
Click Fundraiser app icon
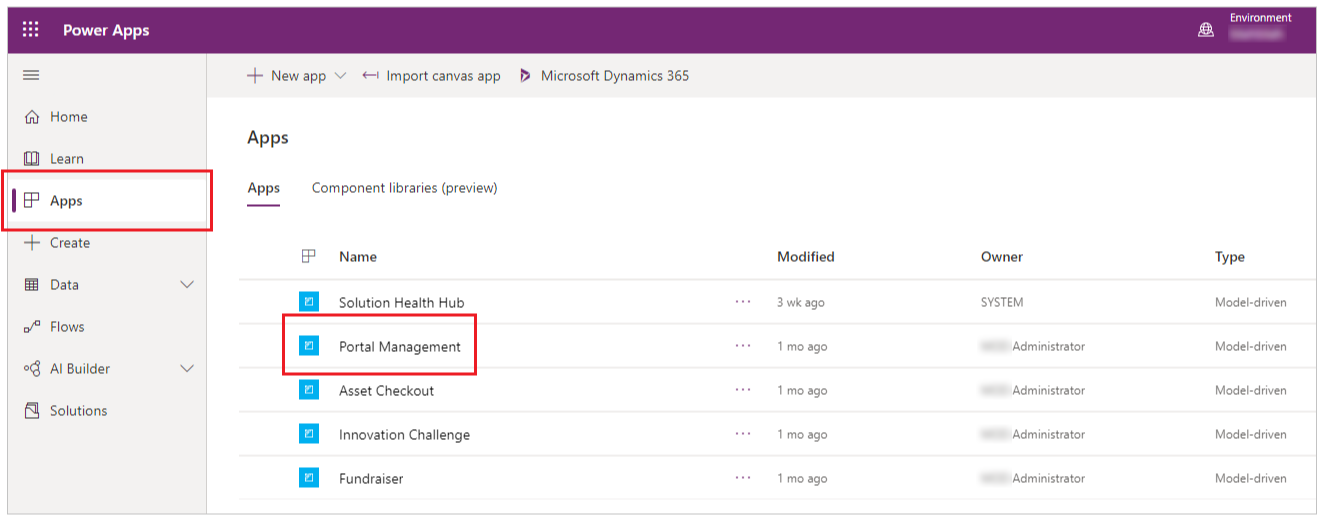[x=309, y=478]
